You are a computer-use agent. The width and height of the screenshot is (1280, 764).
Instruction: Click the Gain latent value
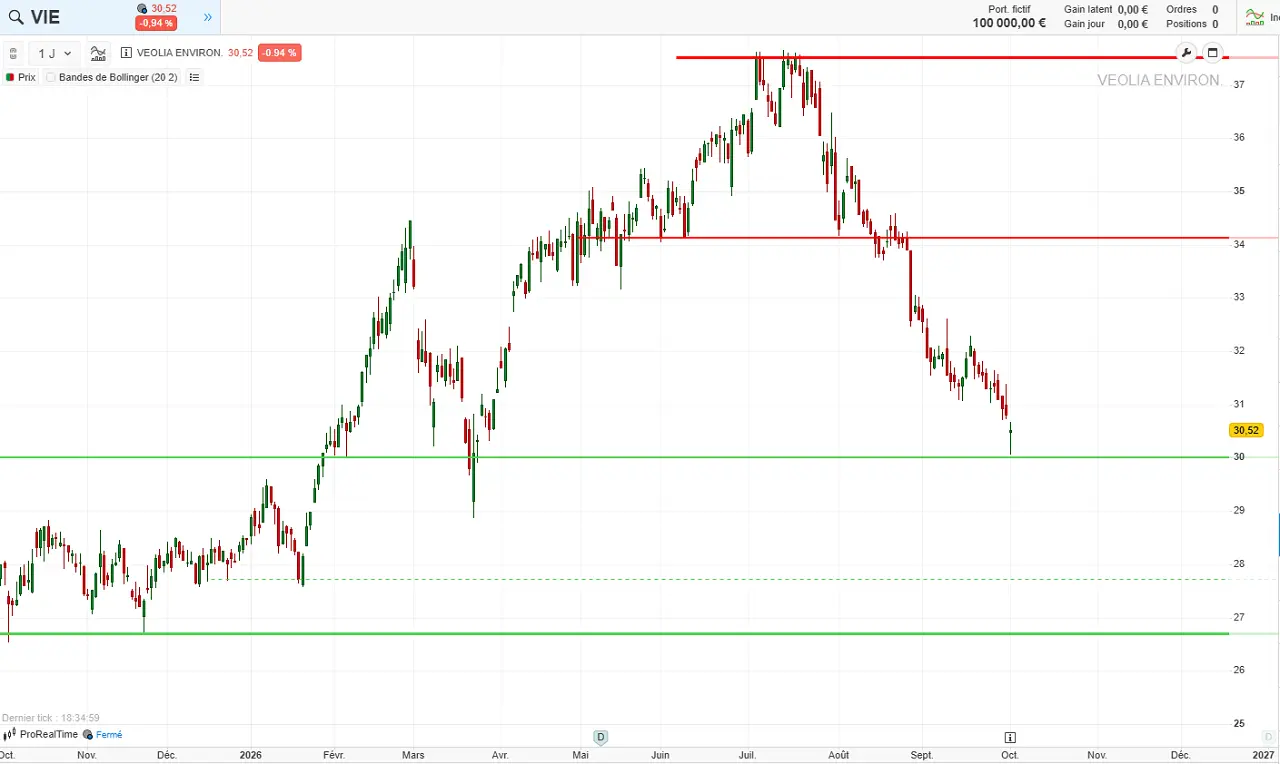tap(1133, 9)
